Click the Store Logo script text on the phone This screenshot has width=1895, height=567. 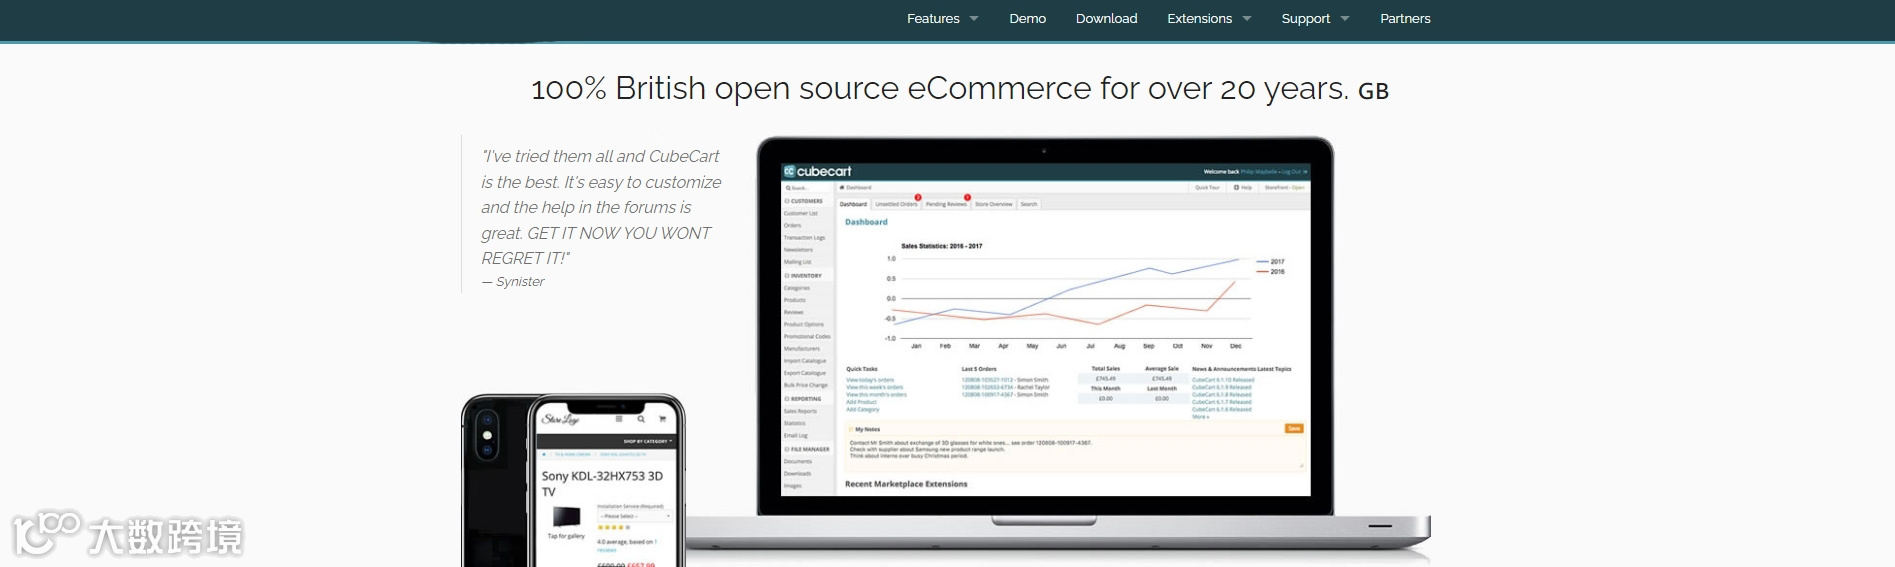pyautogui.click(x=561, y=419)
